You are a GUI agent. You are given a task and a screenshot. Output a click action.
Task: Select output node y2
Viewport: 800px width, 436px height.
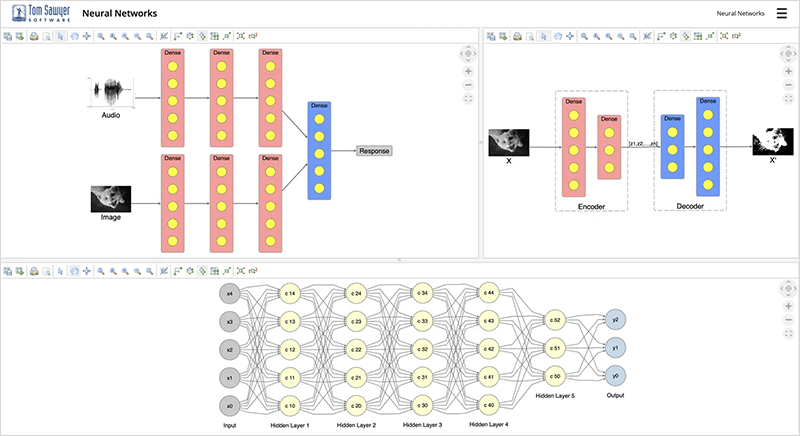615,320
